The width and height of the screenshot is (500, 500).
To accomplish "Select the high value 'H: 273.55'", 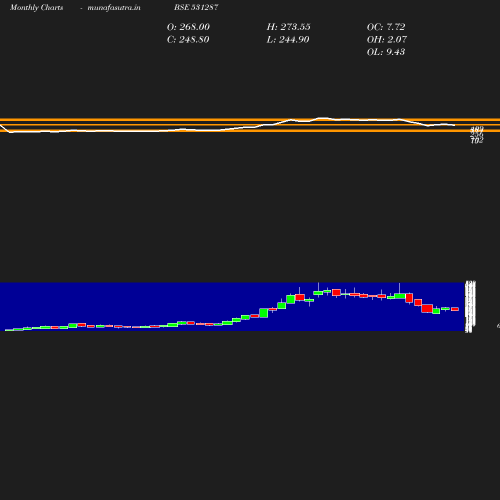I will tap(288, 27).
